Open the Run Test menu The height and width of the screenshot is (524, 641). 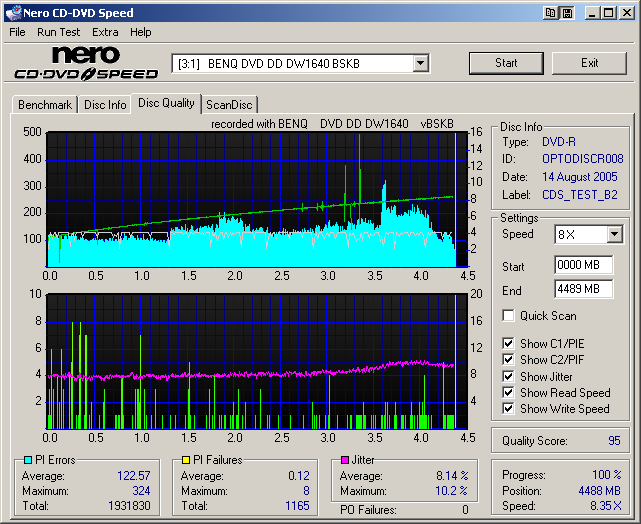pos(58,32)
